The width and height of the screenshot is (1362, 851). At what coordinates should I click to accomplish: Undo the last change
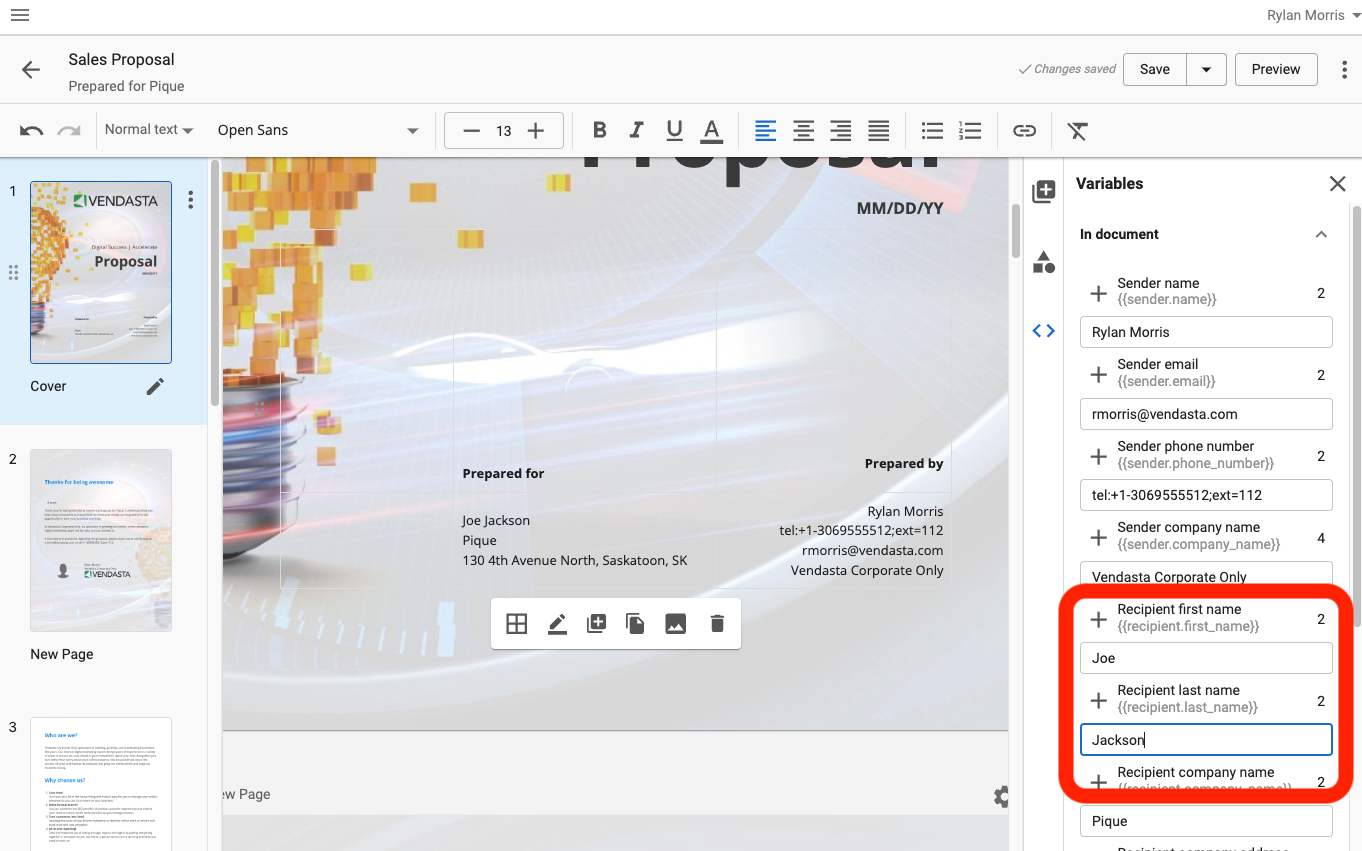(x=31, y=131)
